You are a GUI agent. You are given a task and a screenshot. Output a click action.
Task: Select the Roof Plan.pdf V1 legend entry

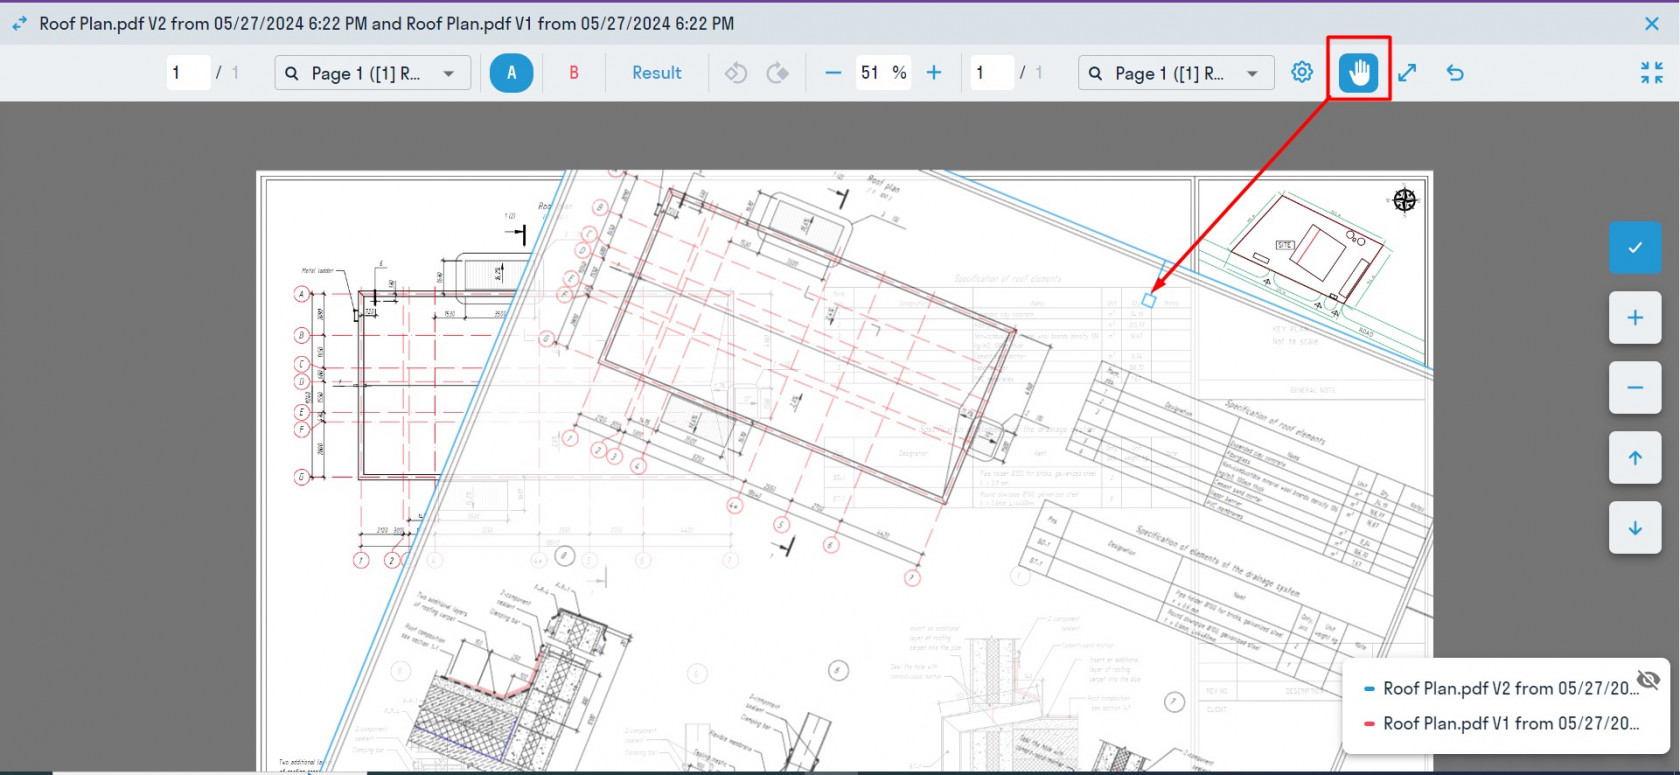(x=1502, y=723)
